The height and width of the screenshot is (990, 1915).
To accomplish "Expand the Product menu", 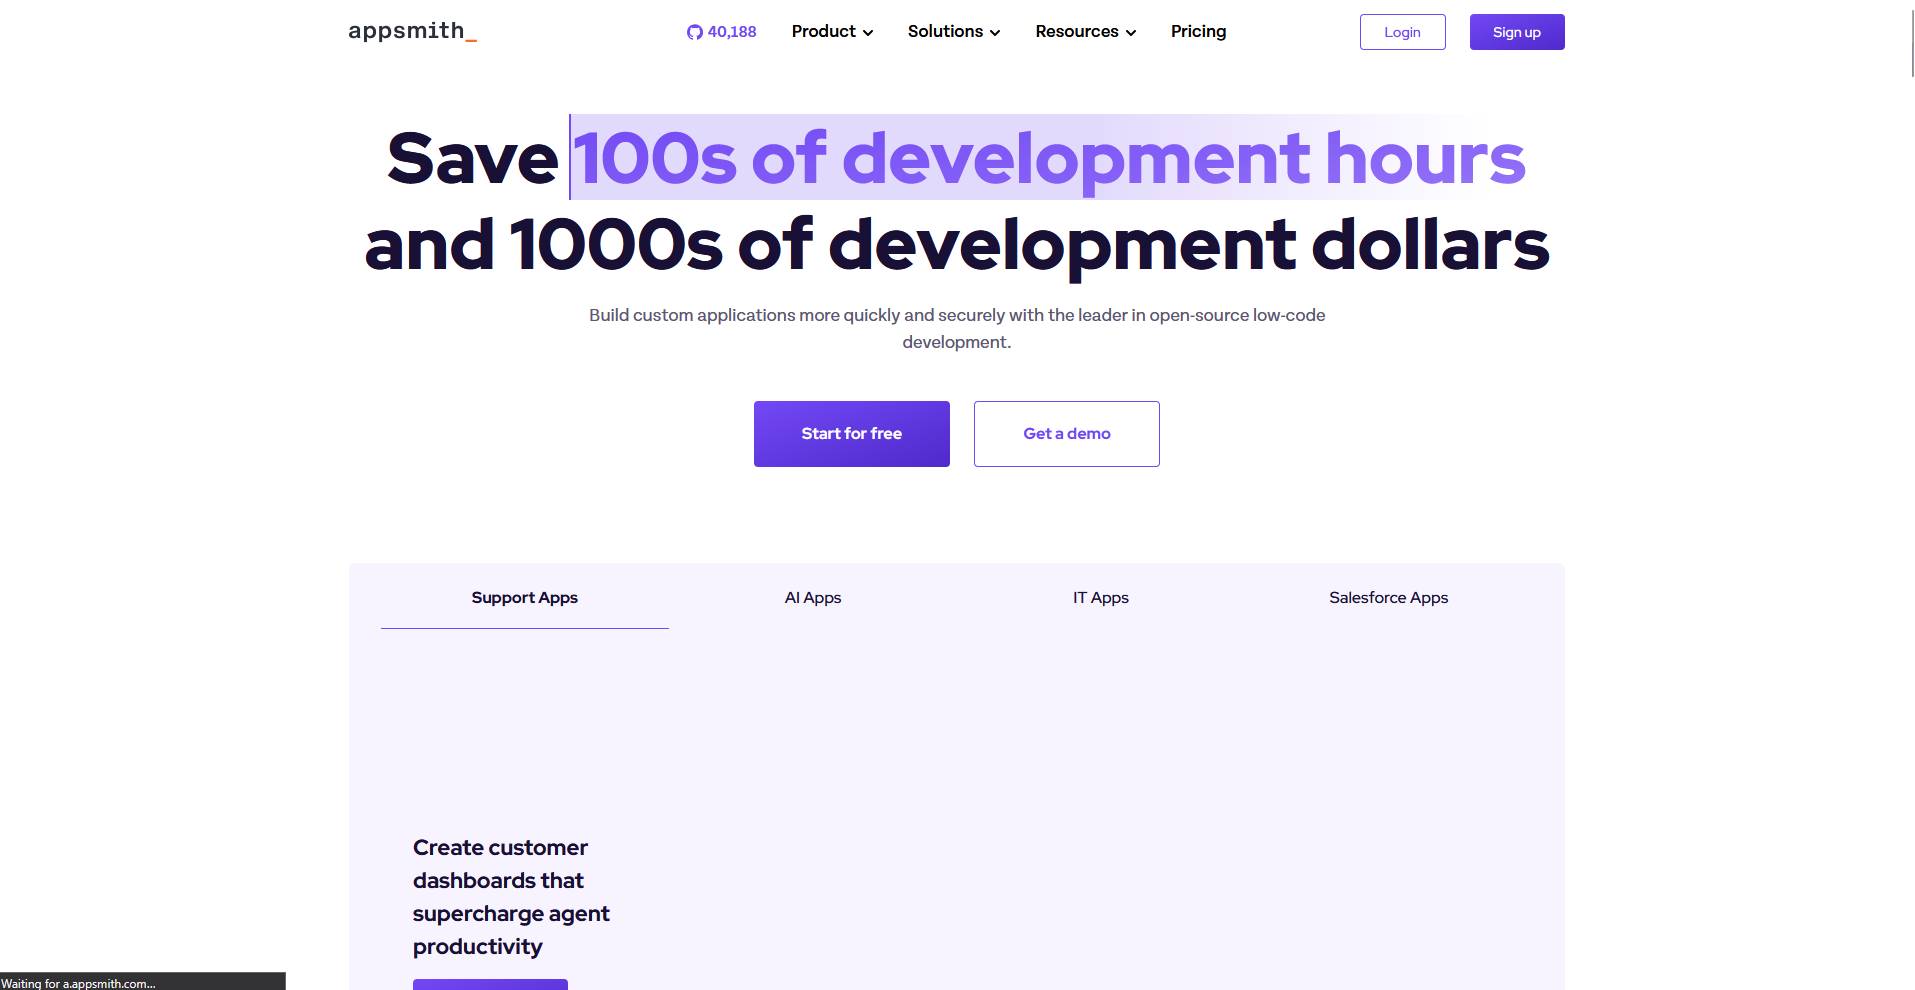I will (832, 32).
